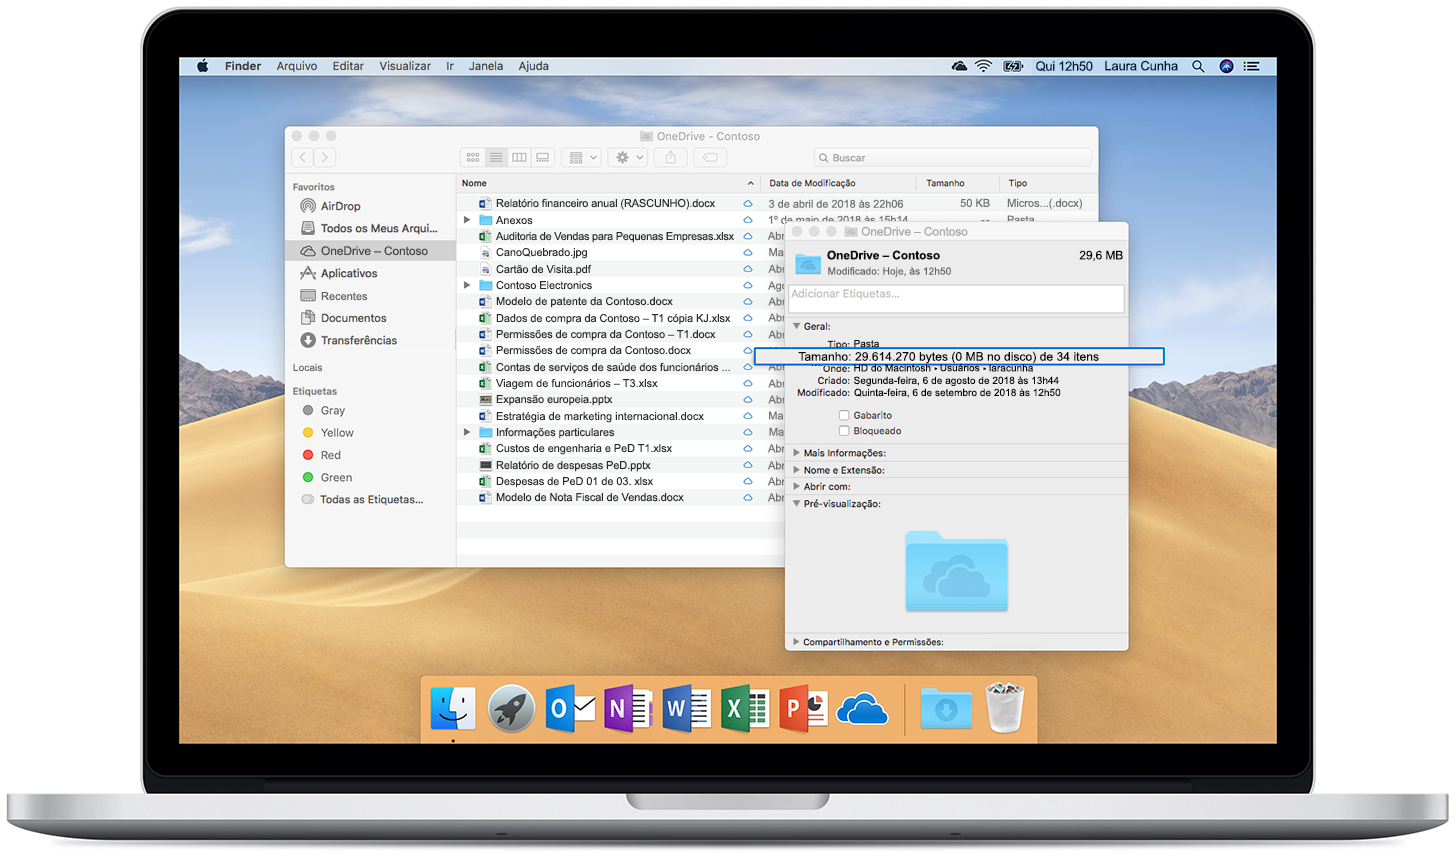Open the Trash in the Dock
The image size is (1456, 858).
point(1005,708)
